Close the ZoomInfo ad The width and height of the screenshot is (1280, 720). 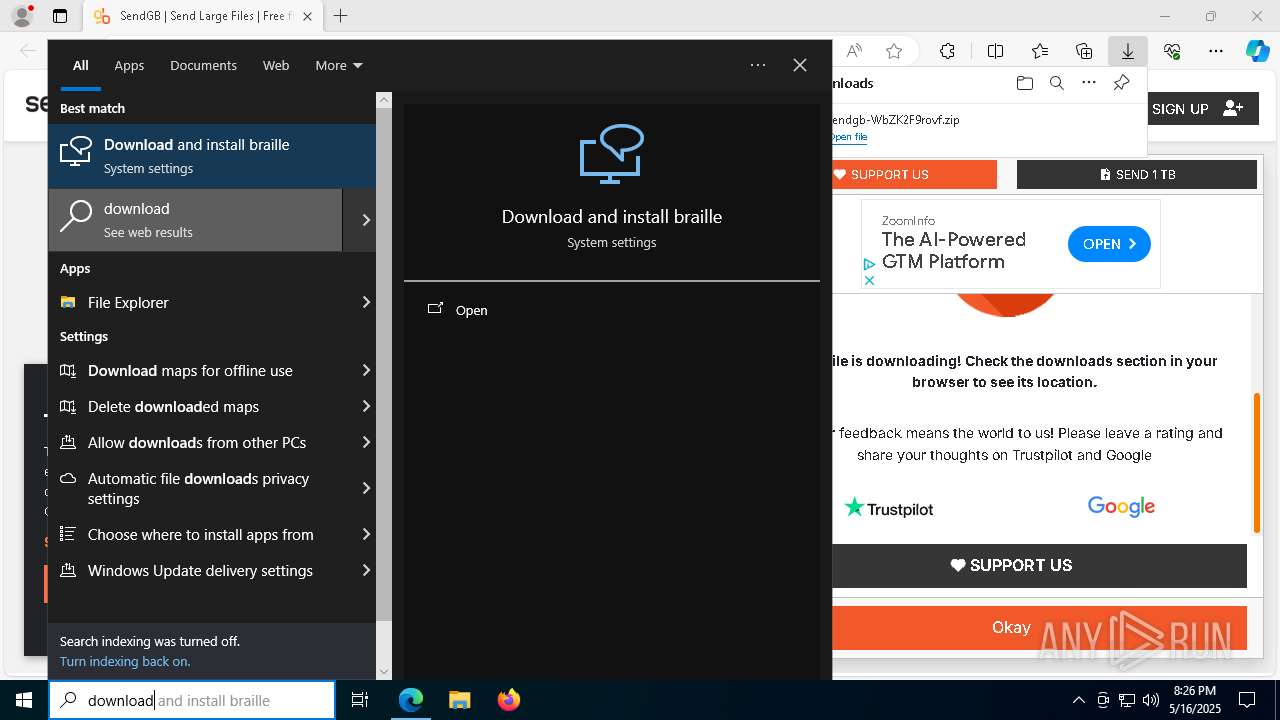point(869,280)
